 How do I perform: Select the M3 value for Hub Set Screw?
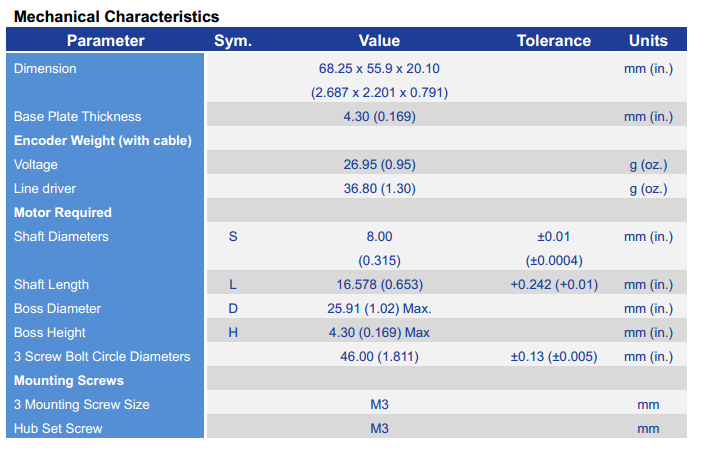(x=379, y=429)
